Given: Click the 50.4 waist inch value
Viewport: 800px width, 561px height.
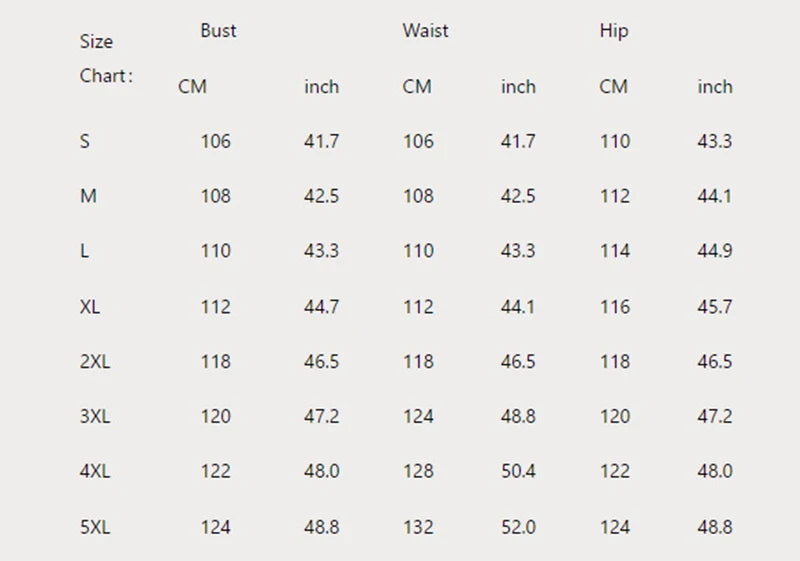Looking at the screenshot, I should coord(518,472).
